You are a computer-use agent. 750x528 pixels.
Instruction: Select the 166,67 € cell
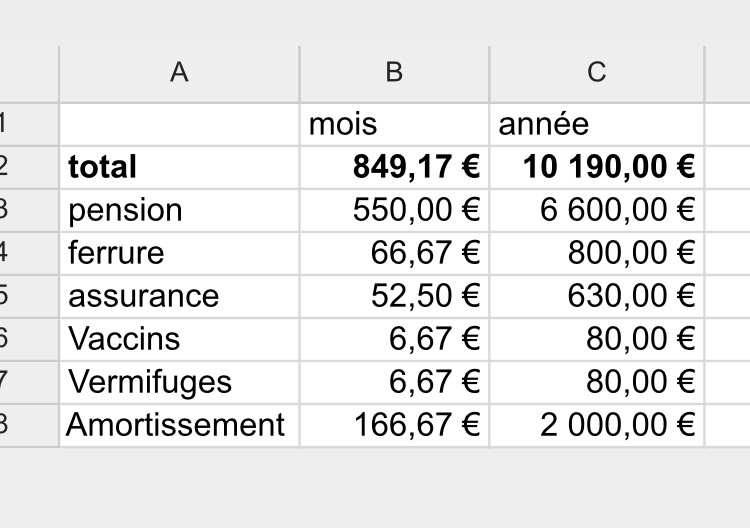[394, 426]
